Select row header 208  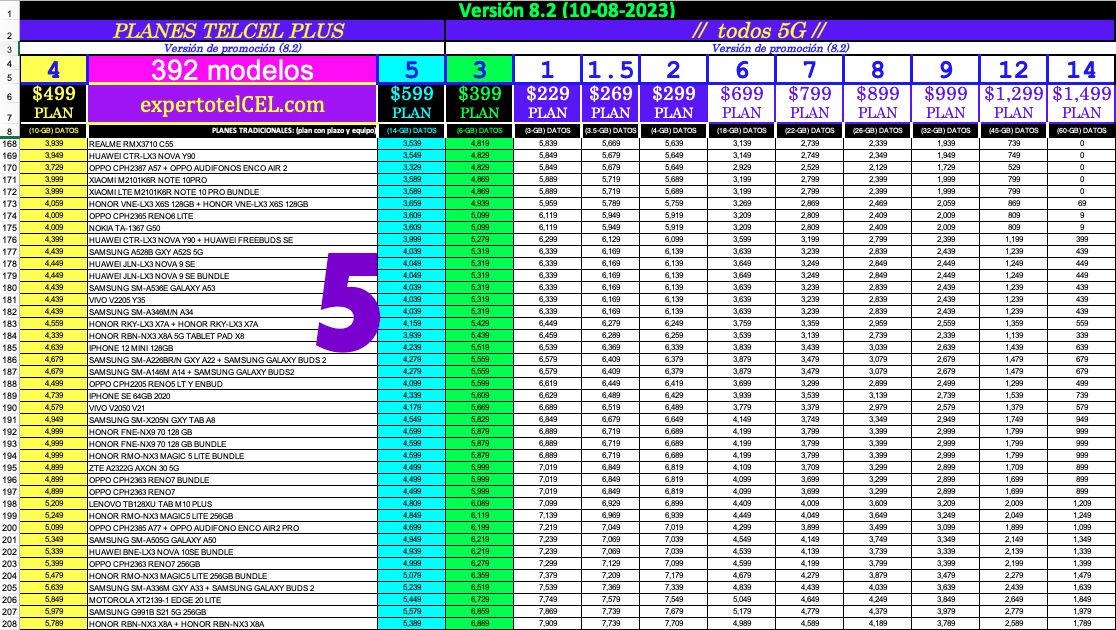tap(10, 624)
